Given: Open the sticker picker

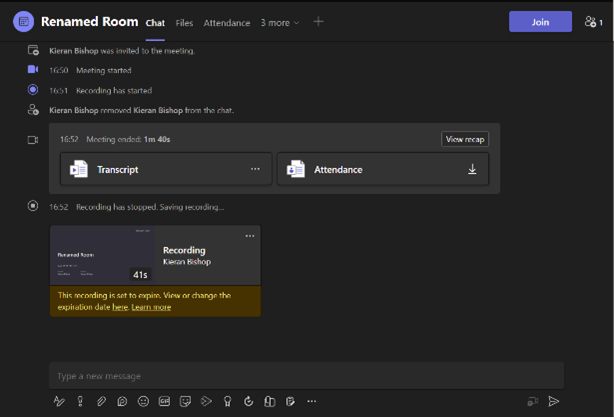Looking at the screenshot, I should coord(185,401).
